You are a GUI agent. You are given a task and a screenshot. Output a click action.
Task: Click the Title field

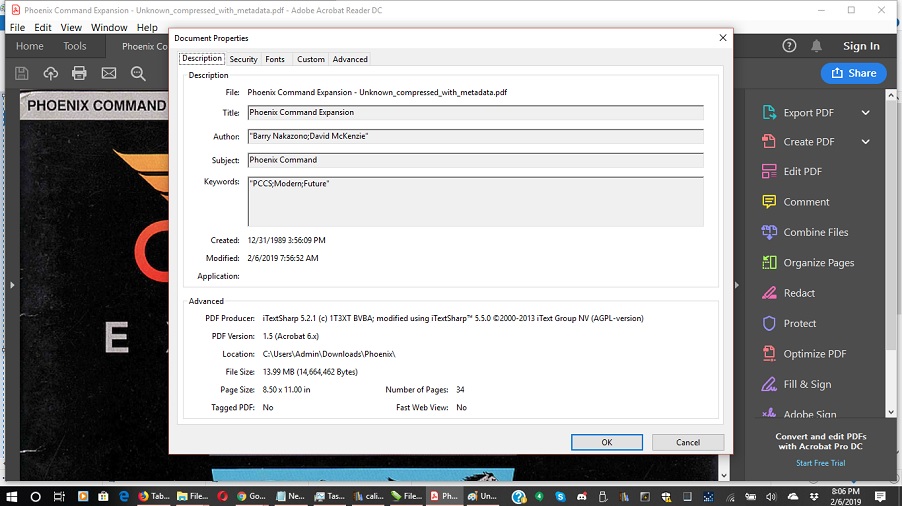tap(475, 113)
